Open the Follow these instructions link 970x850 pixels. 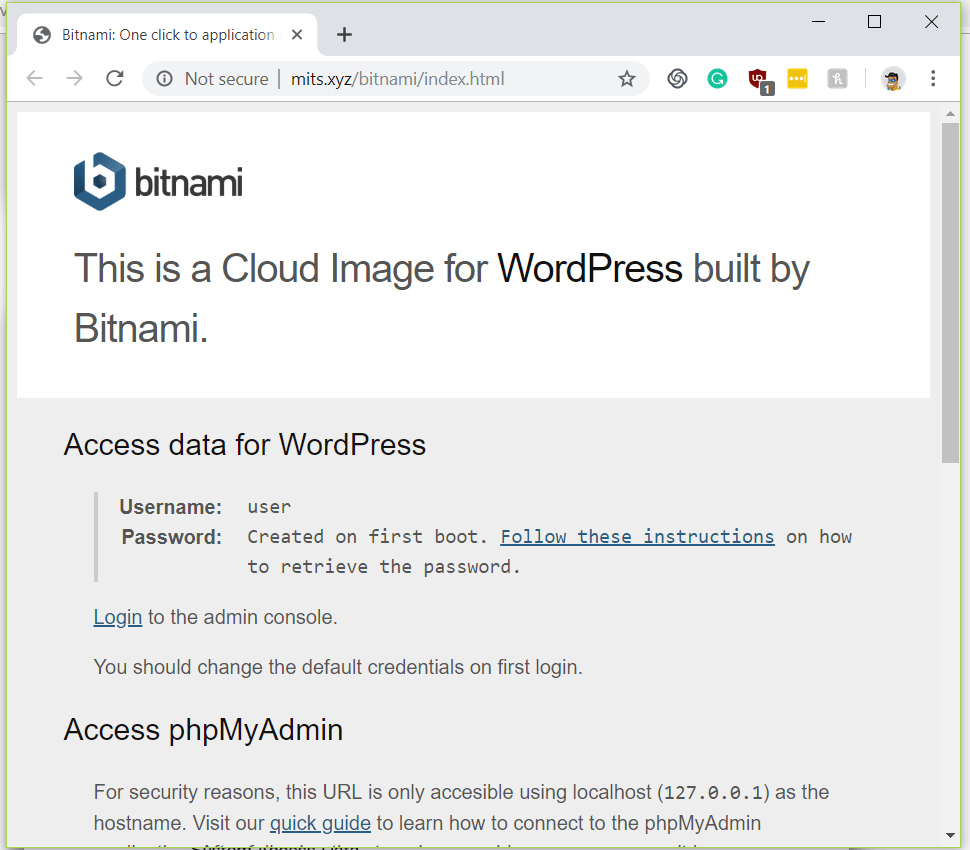(x=637, y=536)
